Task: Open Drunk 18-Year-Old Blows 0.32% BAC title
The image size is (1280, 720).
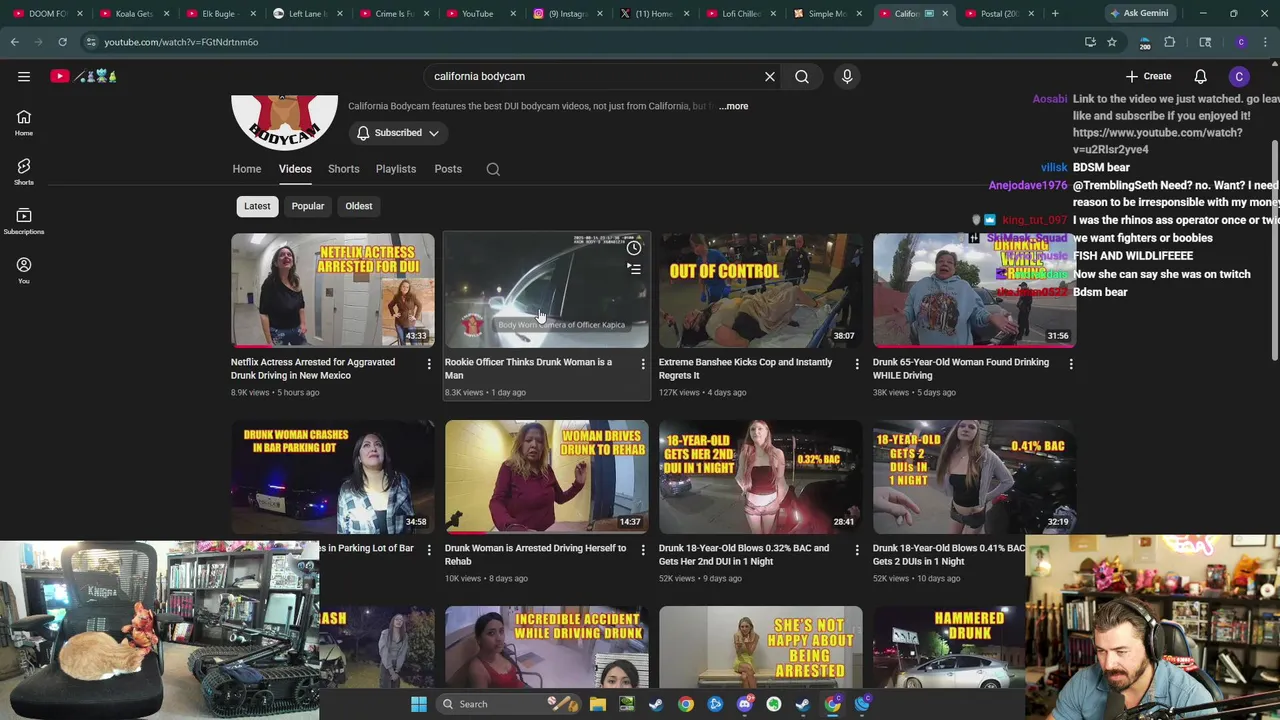Action: (744, 555)
